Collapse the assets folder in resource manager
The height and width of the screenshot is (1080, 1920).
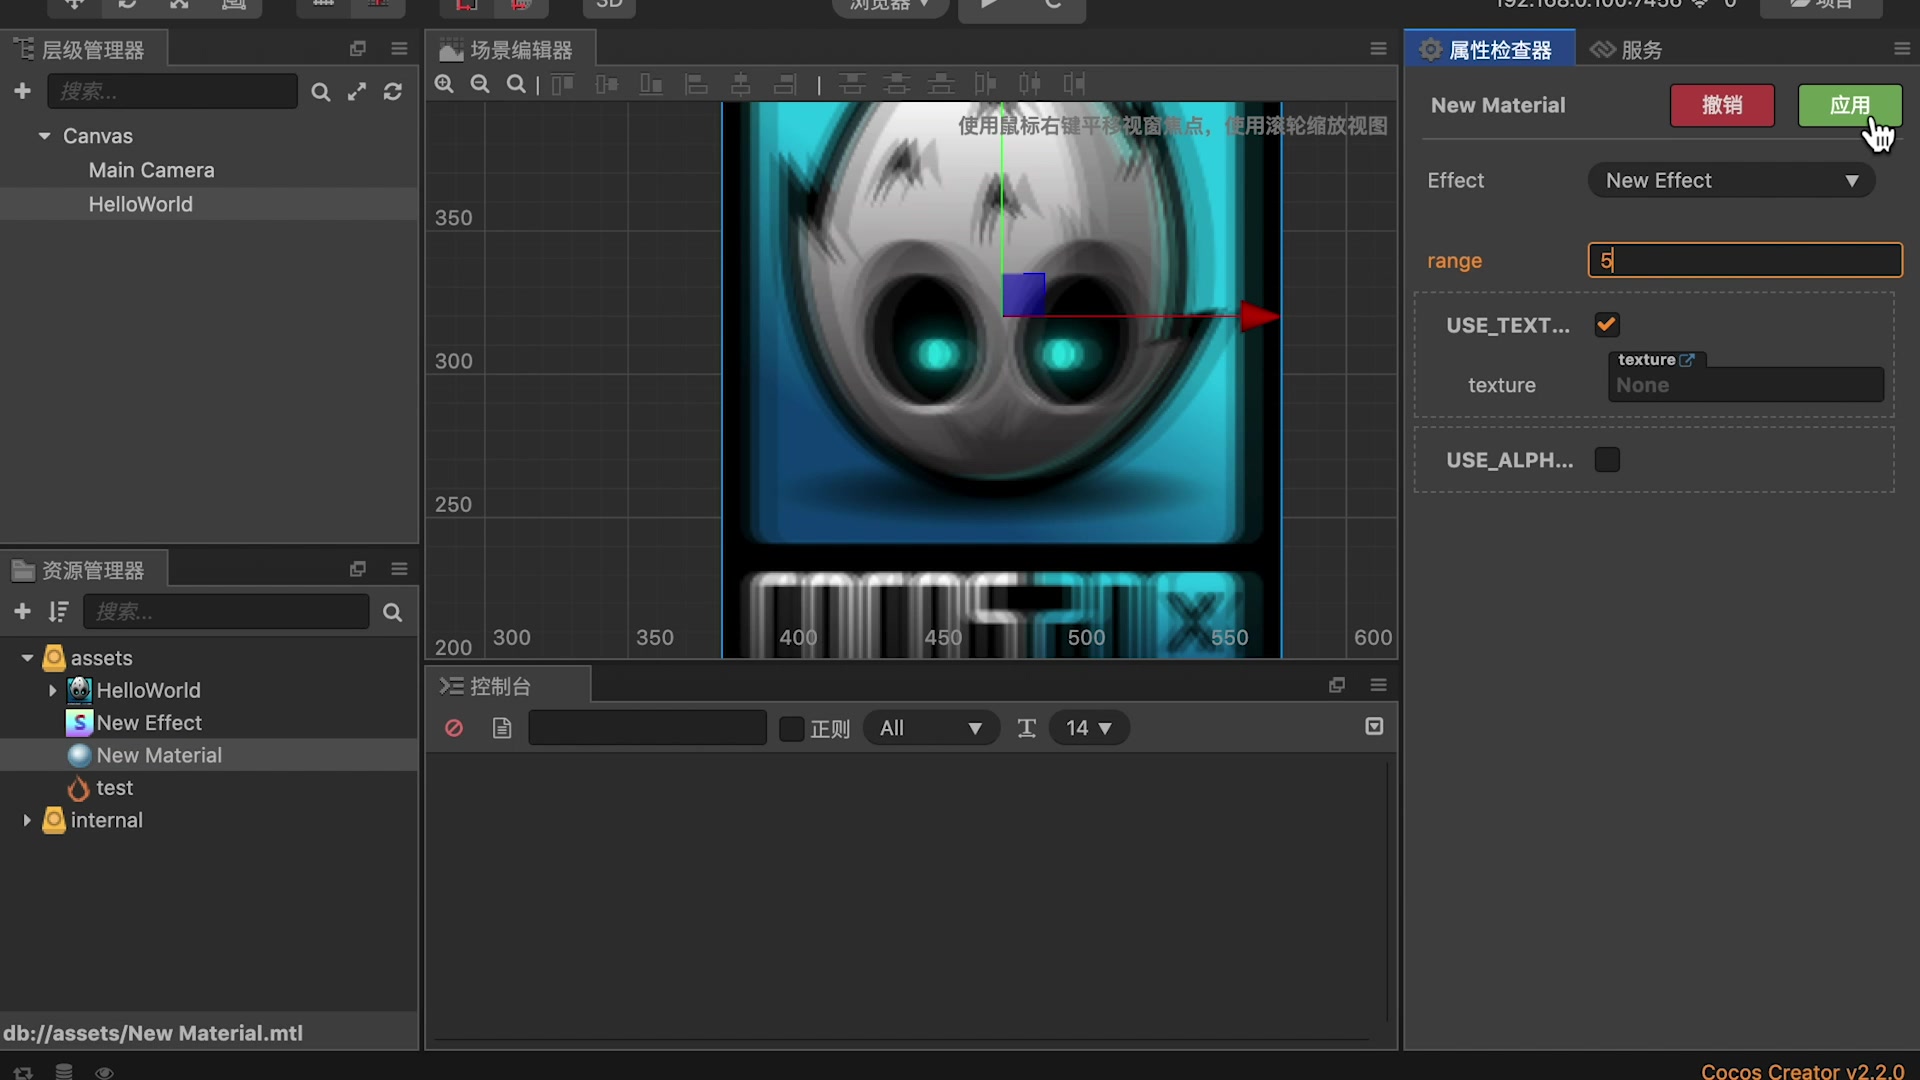pos(26,657)
